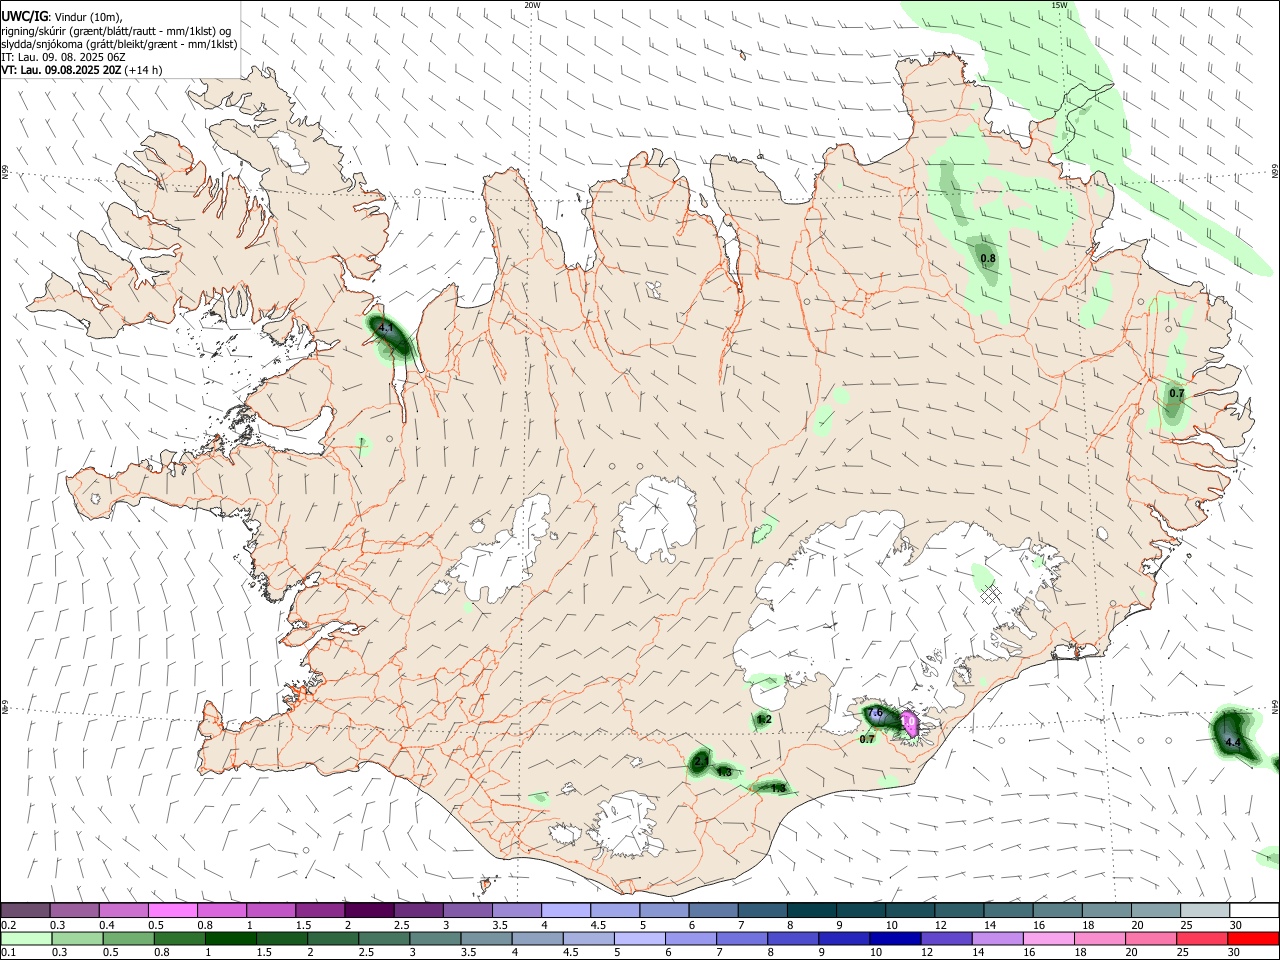Pick the pale mint 0.1 swatch in the green legend row
The height and width of the screenshot is (960, 1280).
point(26,938)
